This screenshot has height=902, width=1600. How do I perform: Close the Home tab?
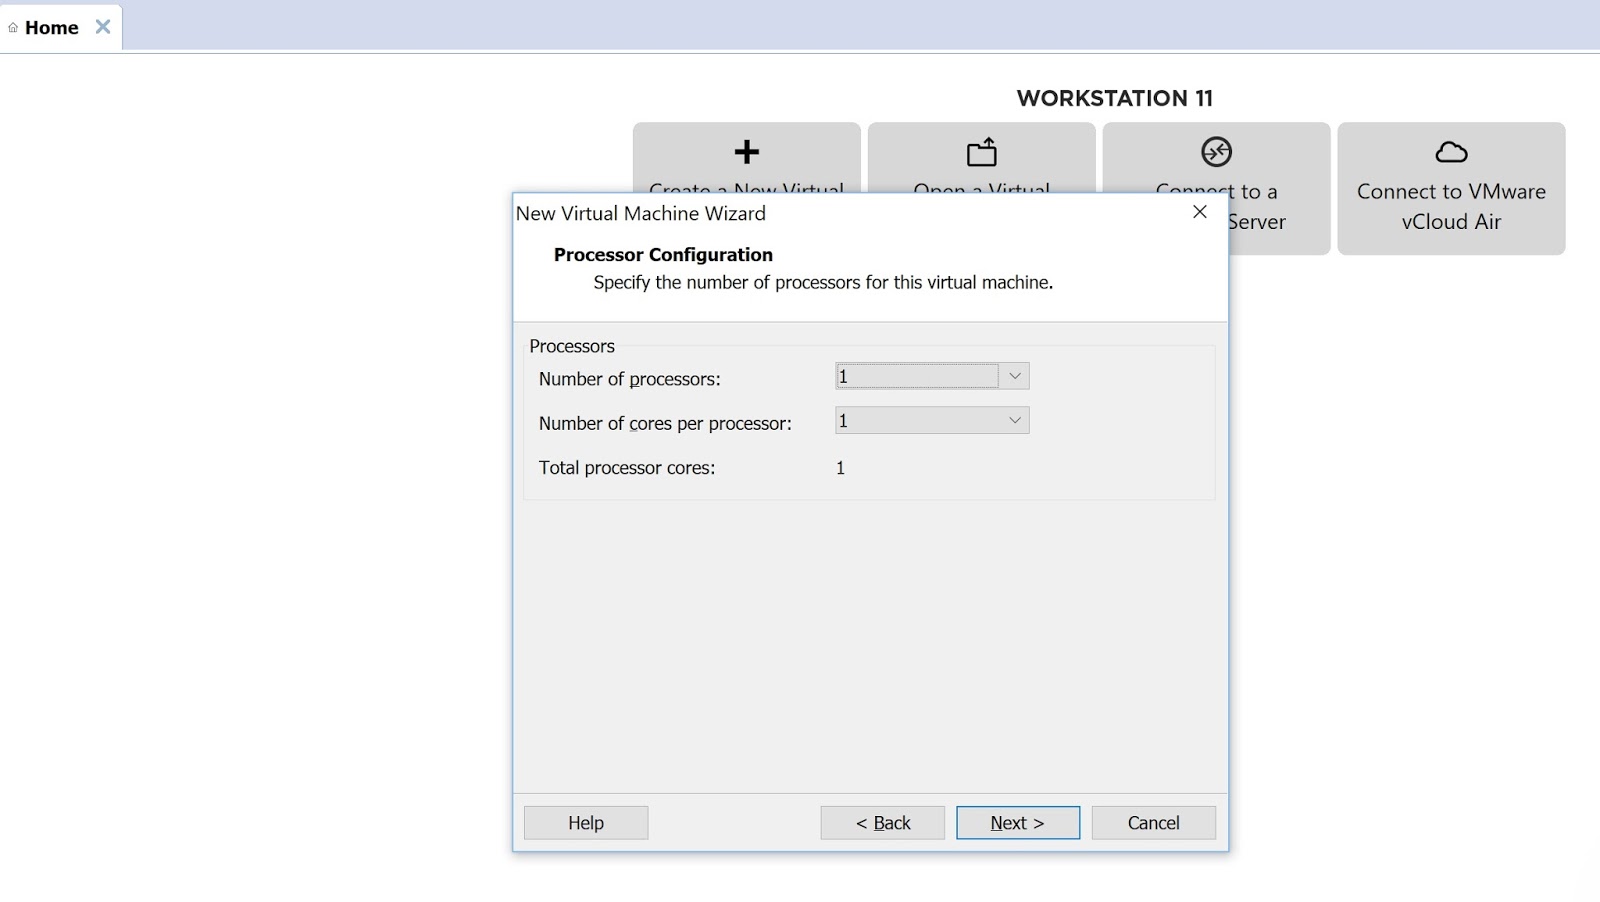(101, 27)
